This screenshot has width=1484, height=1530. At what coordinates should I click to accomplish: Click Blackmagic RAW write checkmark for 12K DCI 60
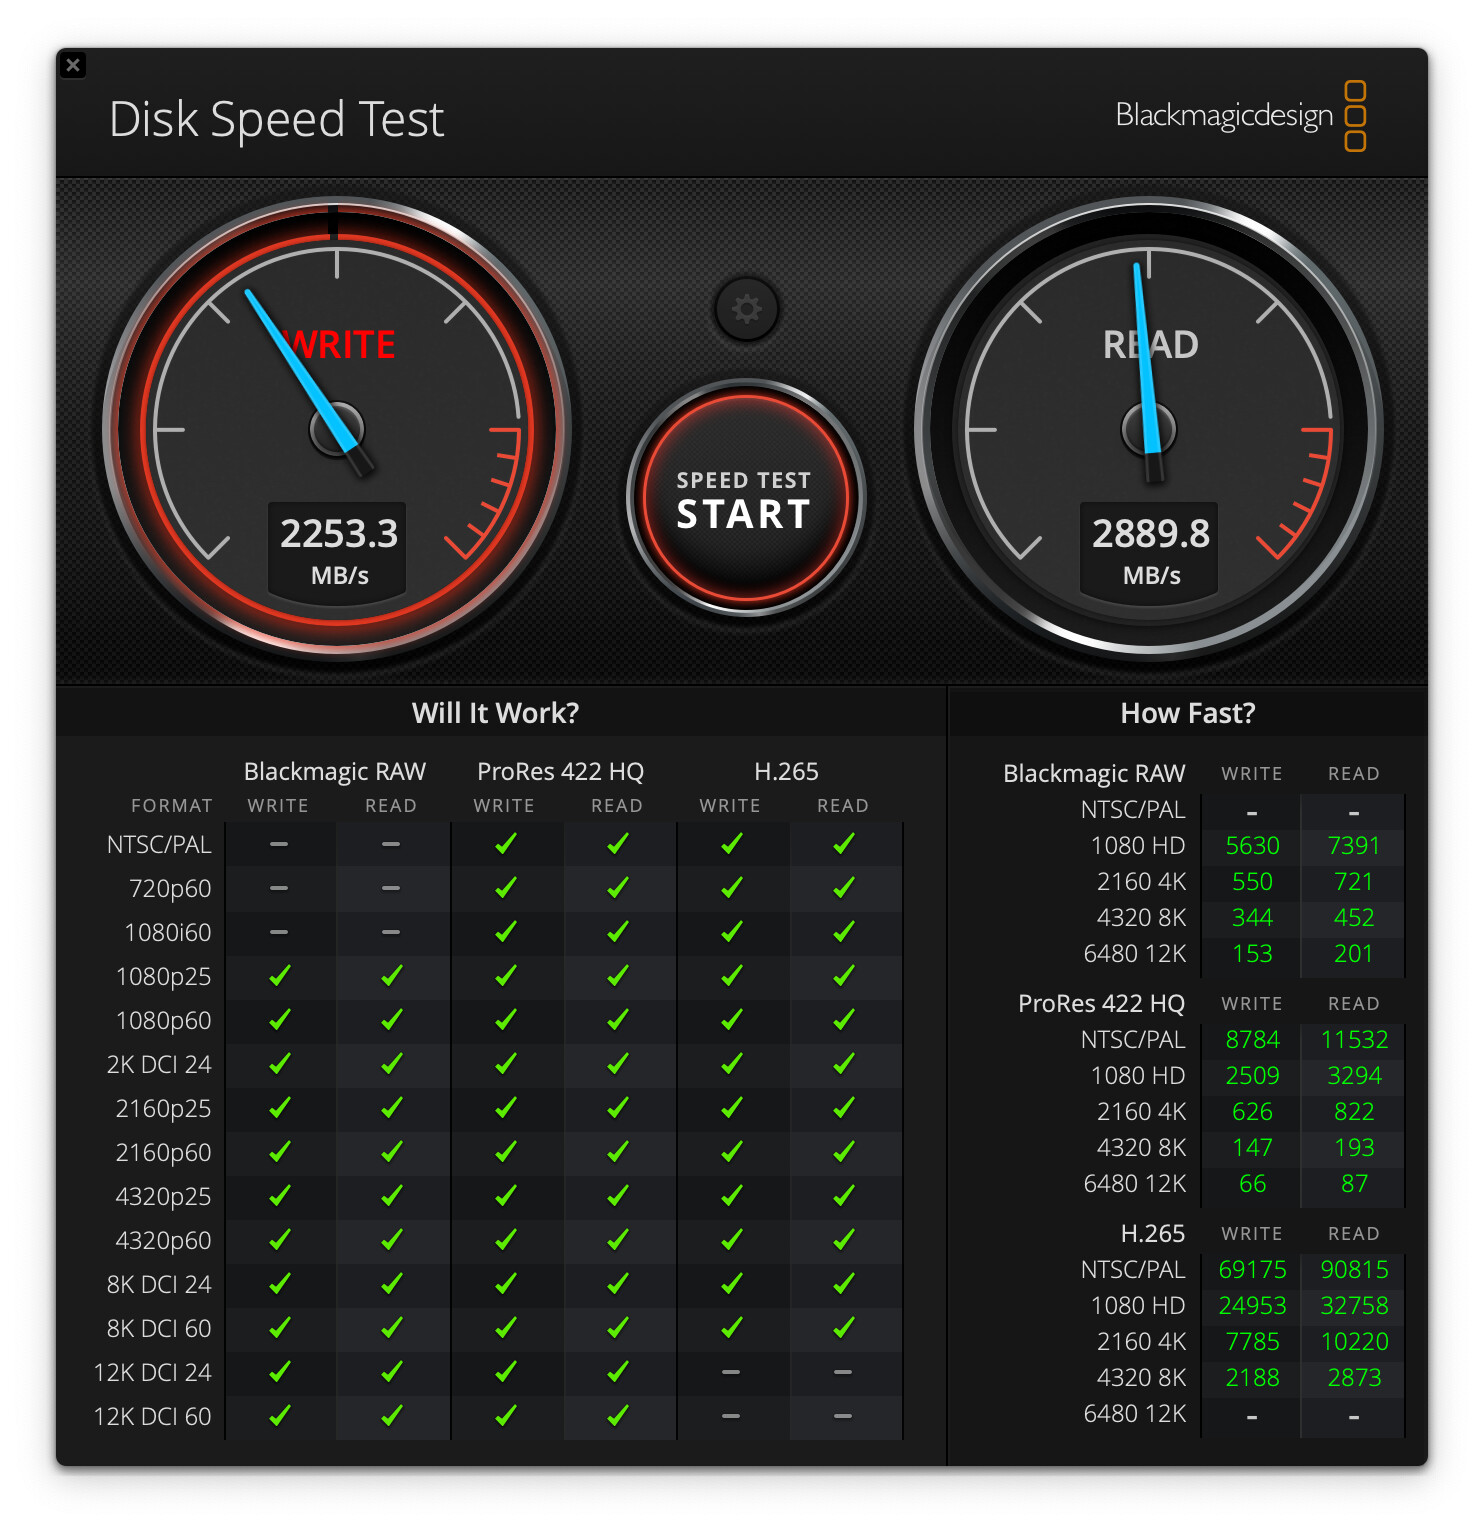coord(280,1415)
